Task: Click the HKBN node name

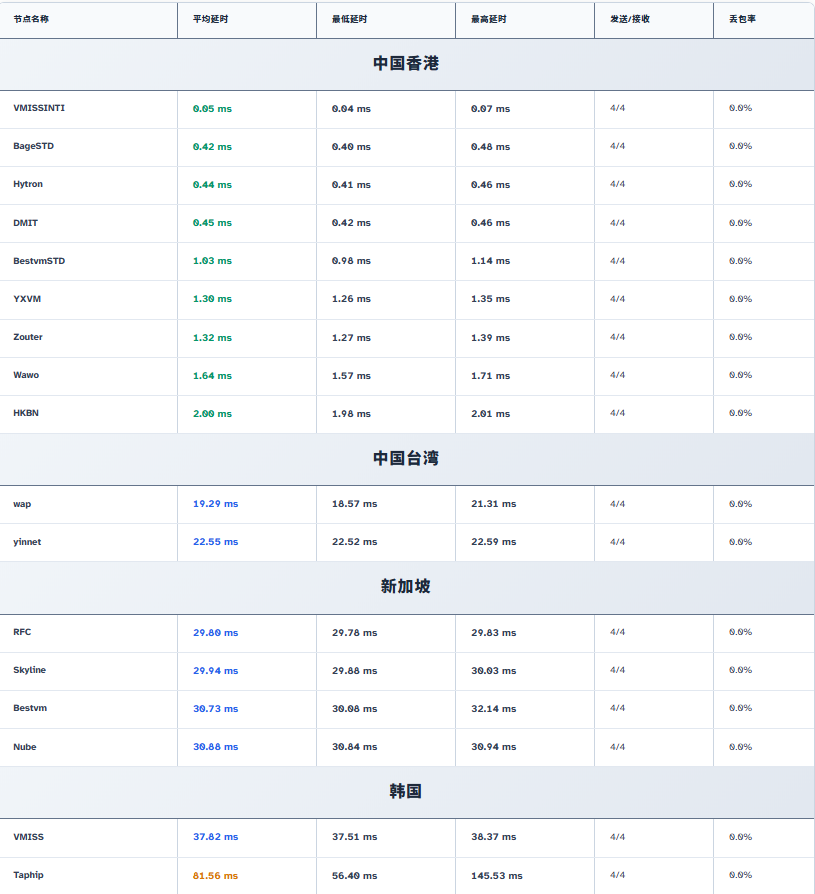Action: pos(26,413)
